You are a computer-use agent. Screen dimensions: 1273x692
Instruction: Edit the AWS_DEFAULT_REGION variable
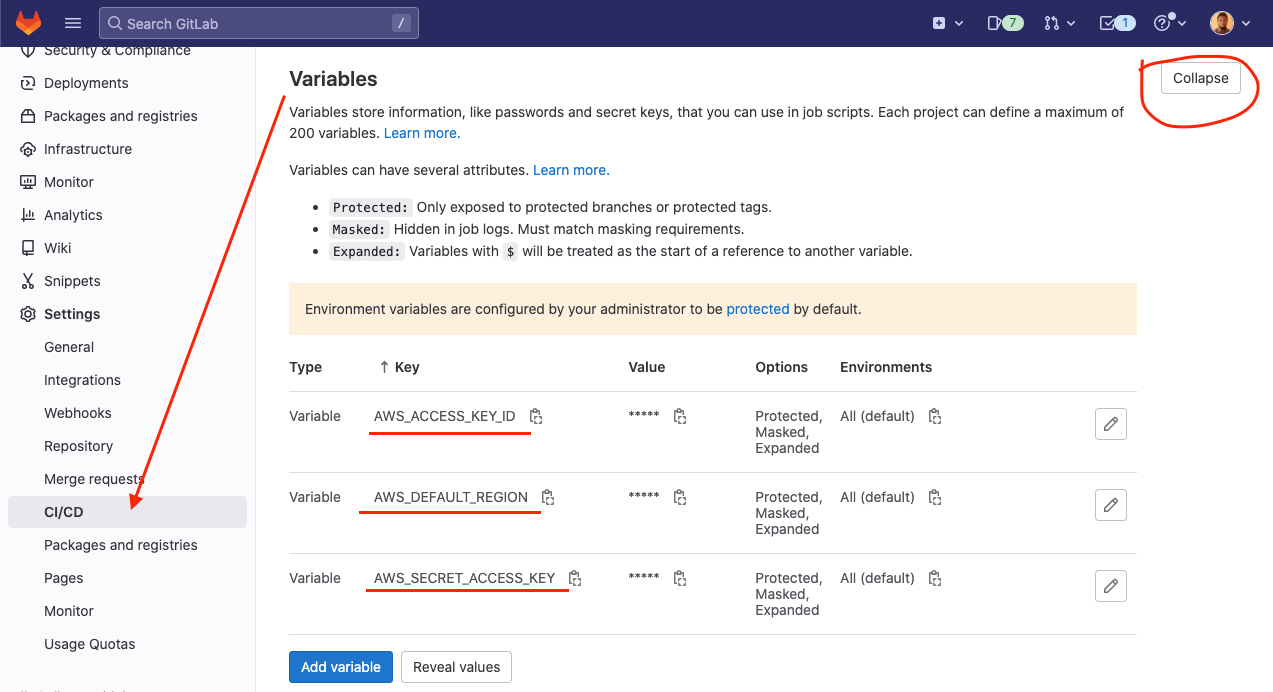pos(1110,505)
